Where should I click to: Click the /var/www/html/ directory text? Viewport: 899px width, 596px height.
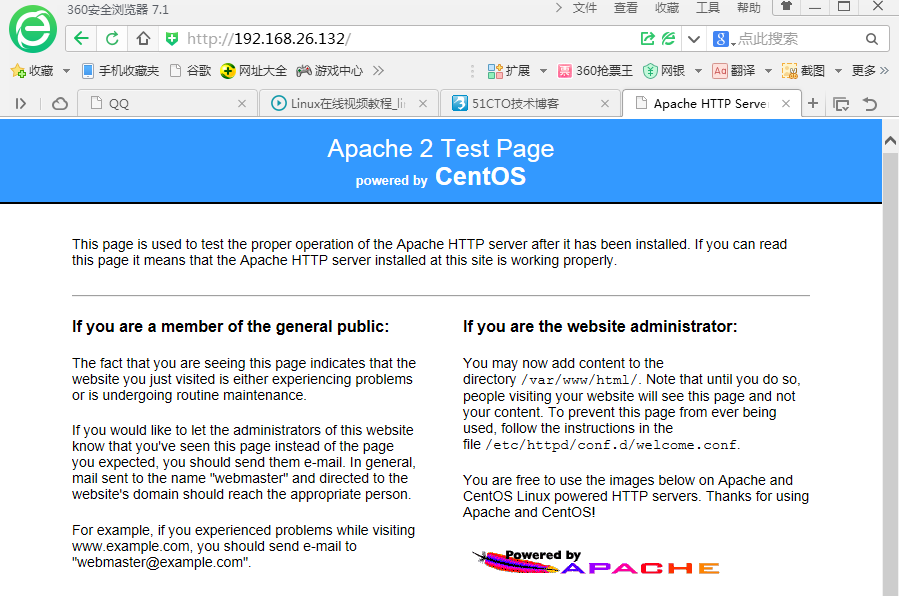pos(580,380)
